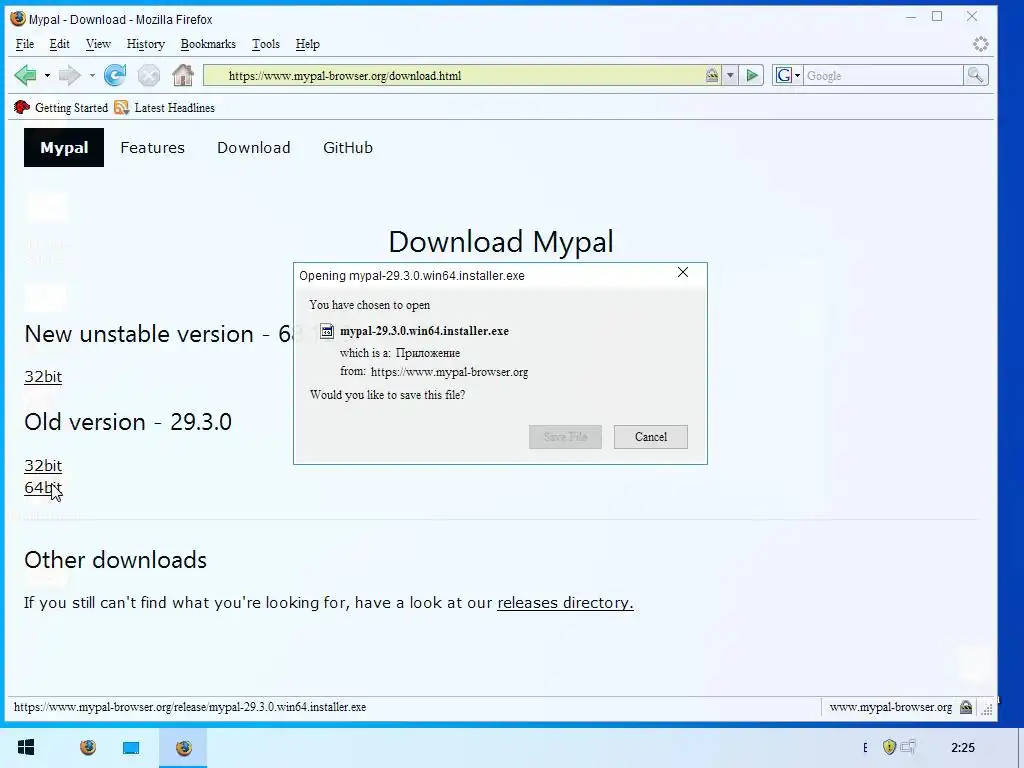Screen dimensions: 1024x768
Task: Open the Download navigation link
Action: (x=254, y=148)
